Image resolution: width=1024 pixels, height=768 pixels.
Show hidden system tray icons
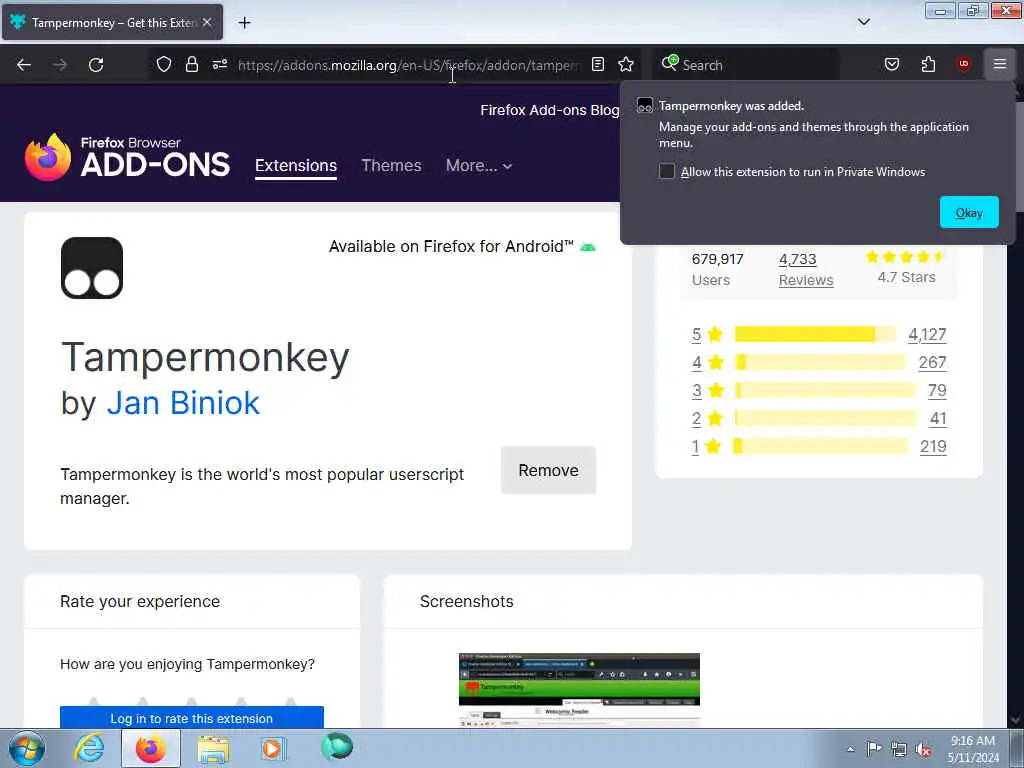tap(850, 749)
